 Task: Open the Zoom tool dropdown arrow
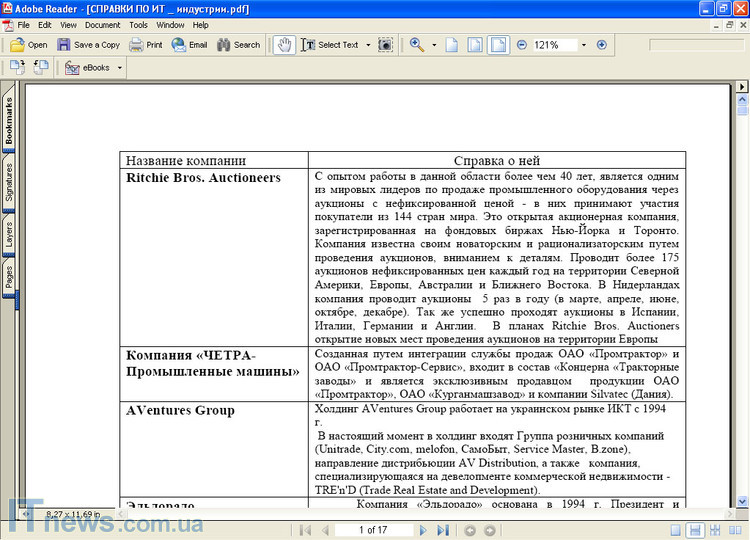click(434, 45)
